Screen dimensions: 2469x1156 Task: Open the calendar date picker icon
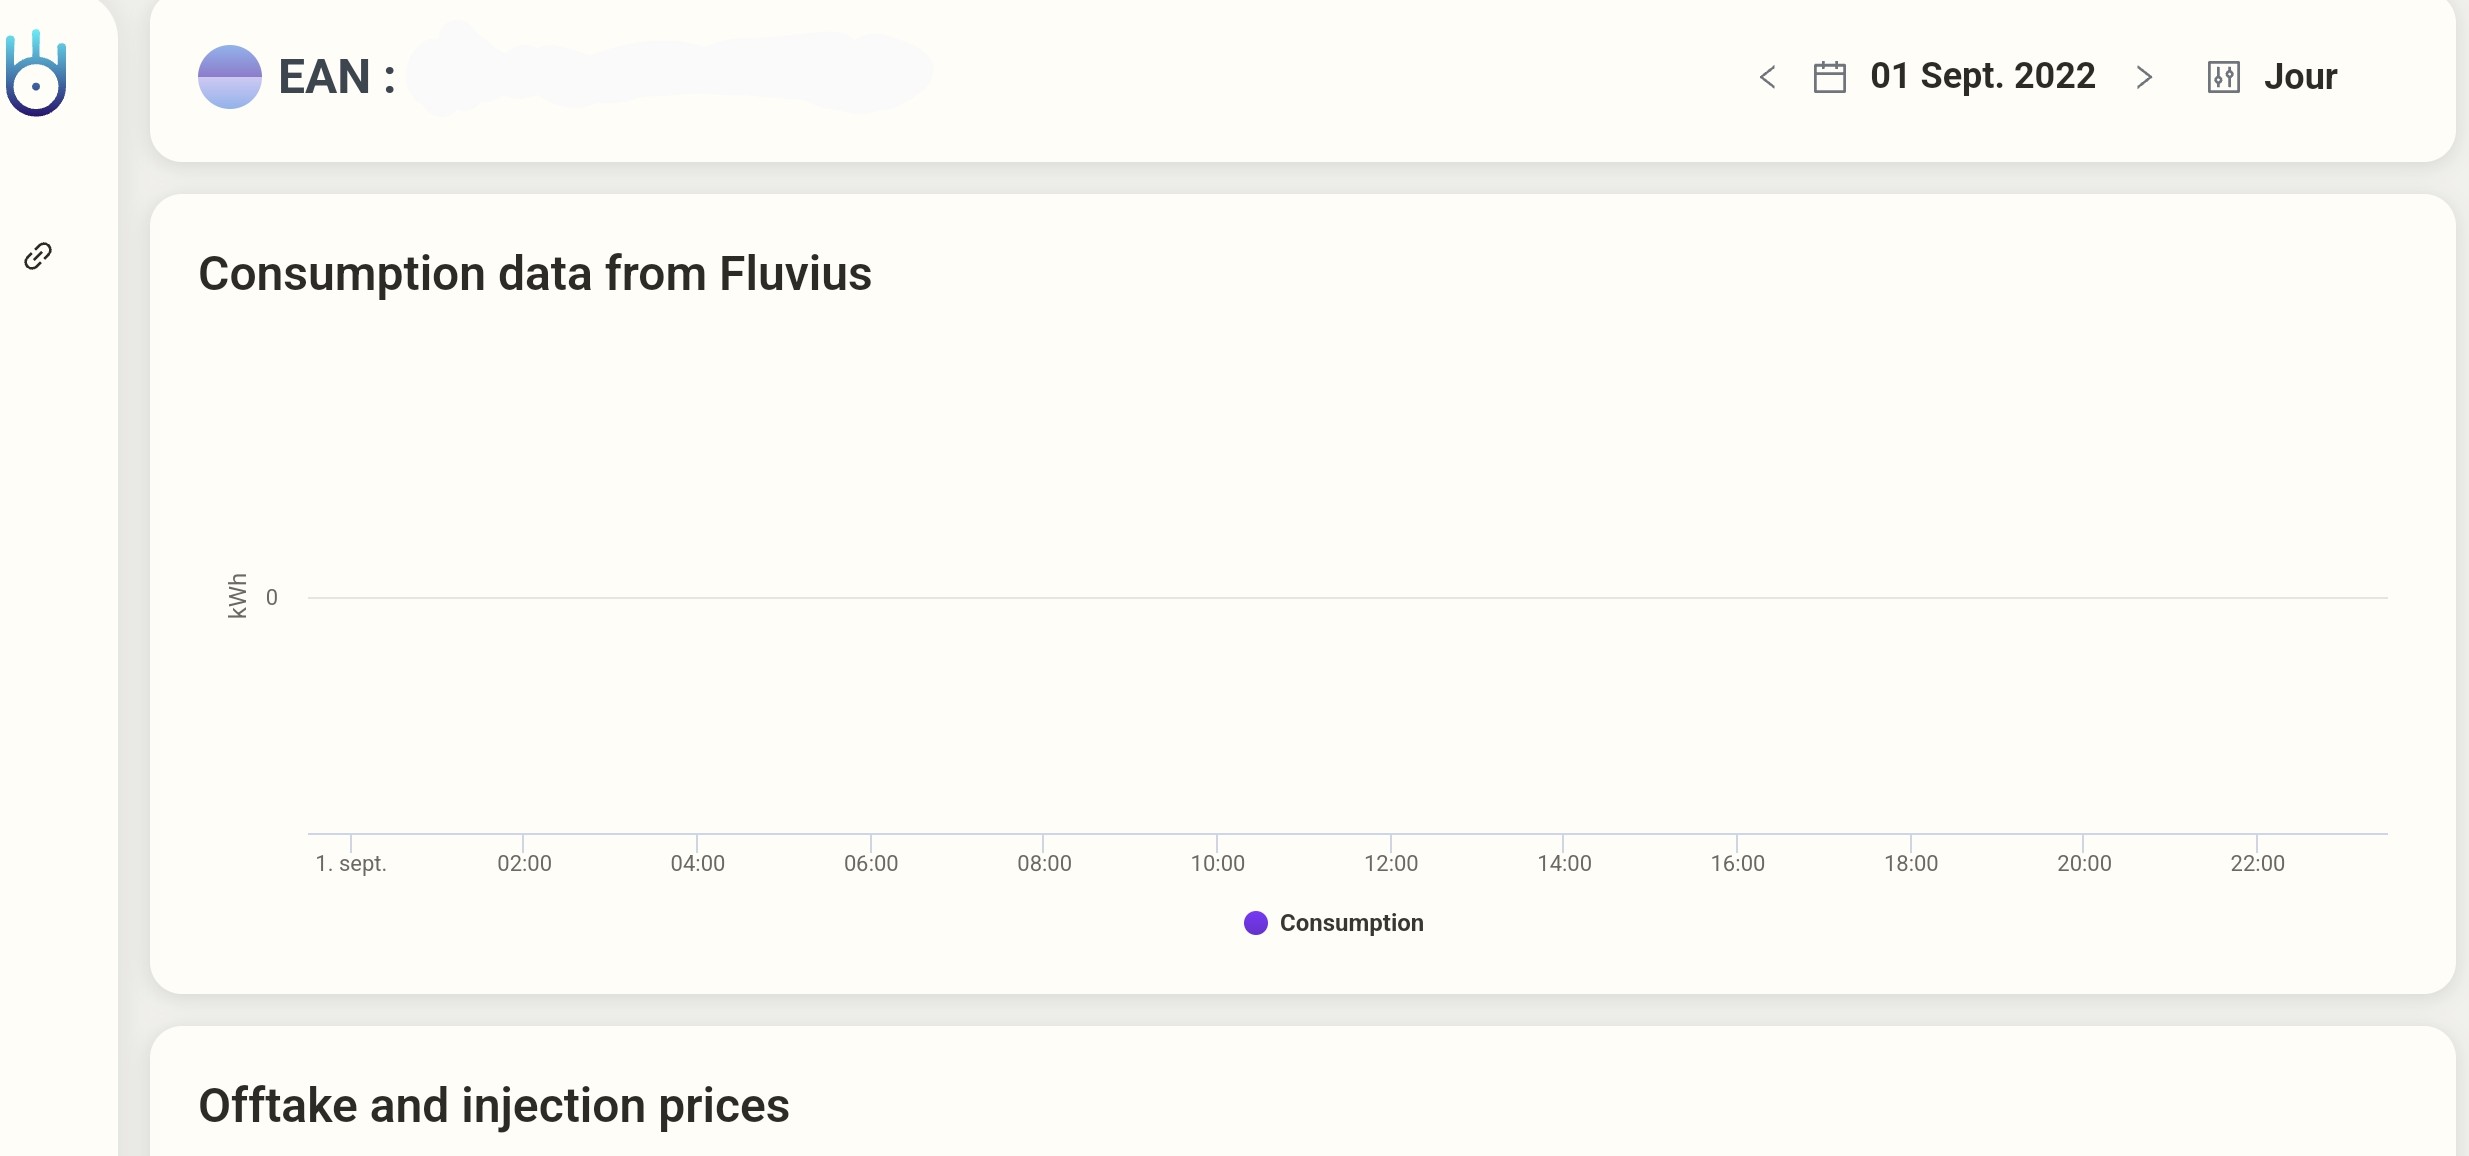pos(1829,77)
